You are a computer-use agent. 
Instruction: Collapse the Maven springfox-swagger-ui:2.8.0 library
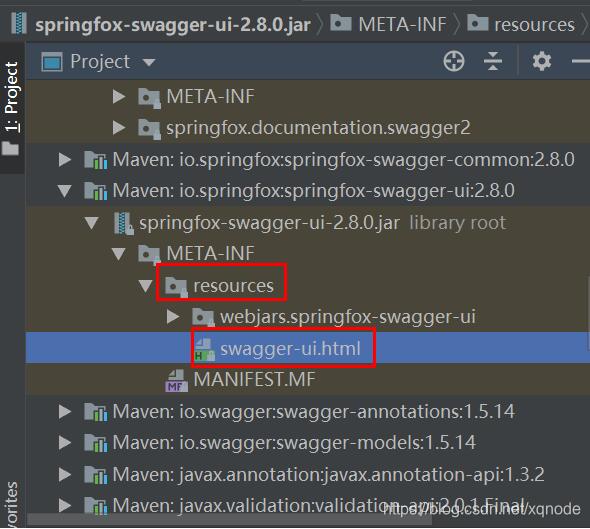tap(65, 191)
